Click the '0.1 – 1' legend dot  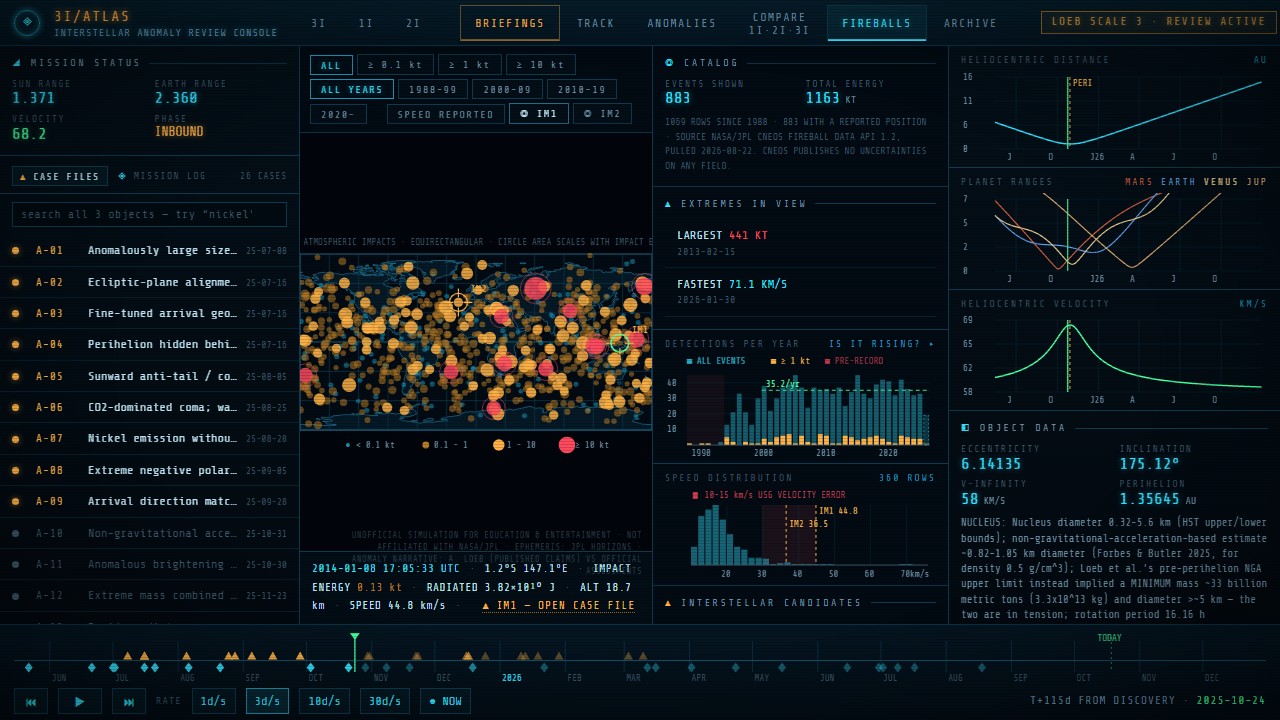(425, 445)
